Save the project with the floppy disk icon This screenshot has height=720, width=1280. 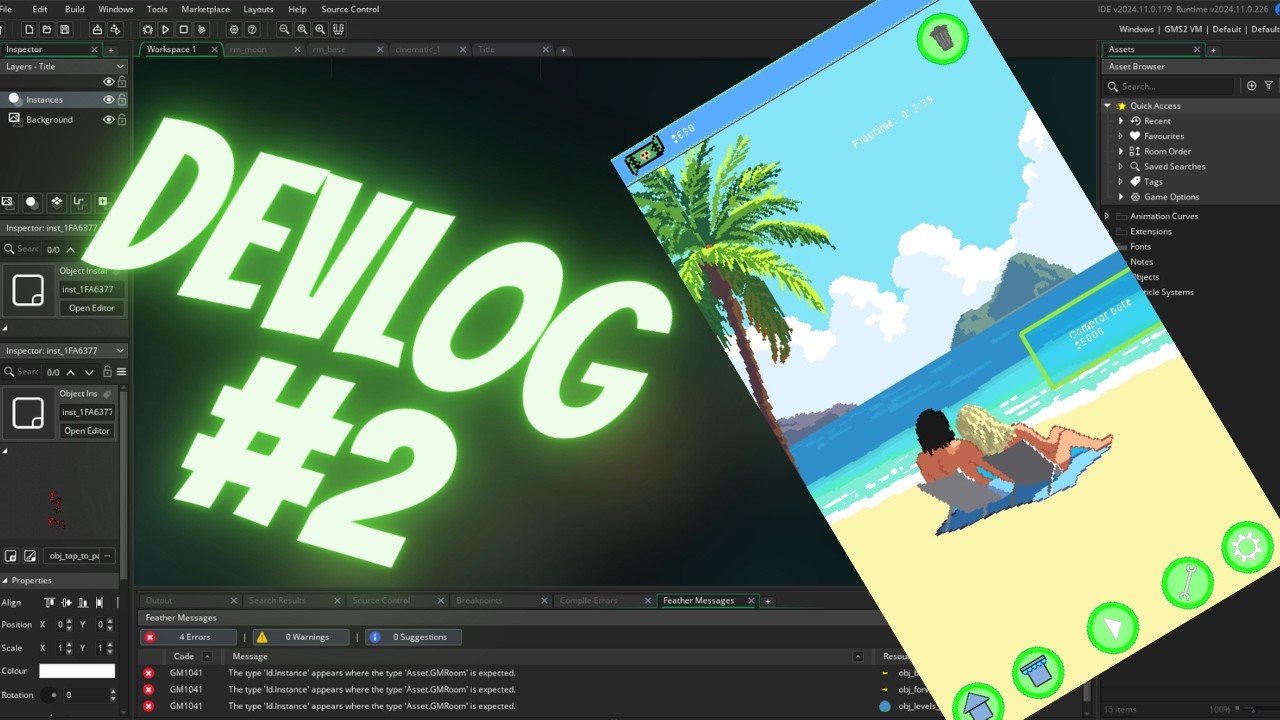point(63,30)
